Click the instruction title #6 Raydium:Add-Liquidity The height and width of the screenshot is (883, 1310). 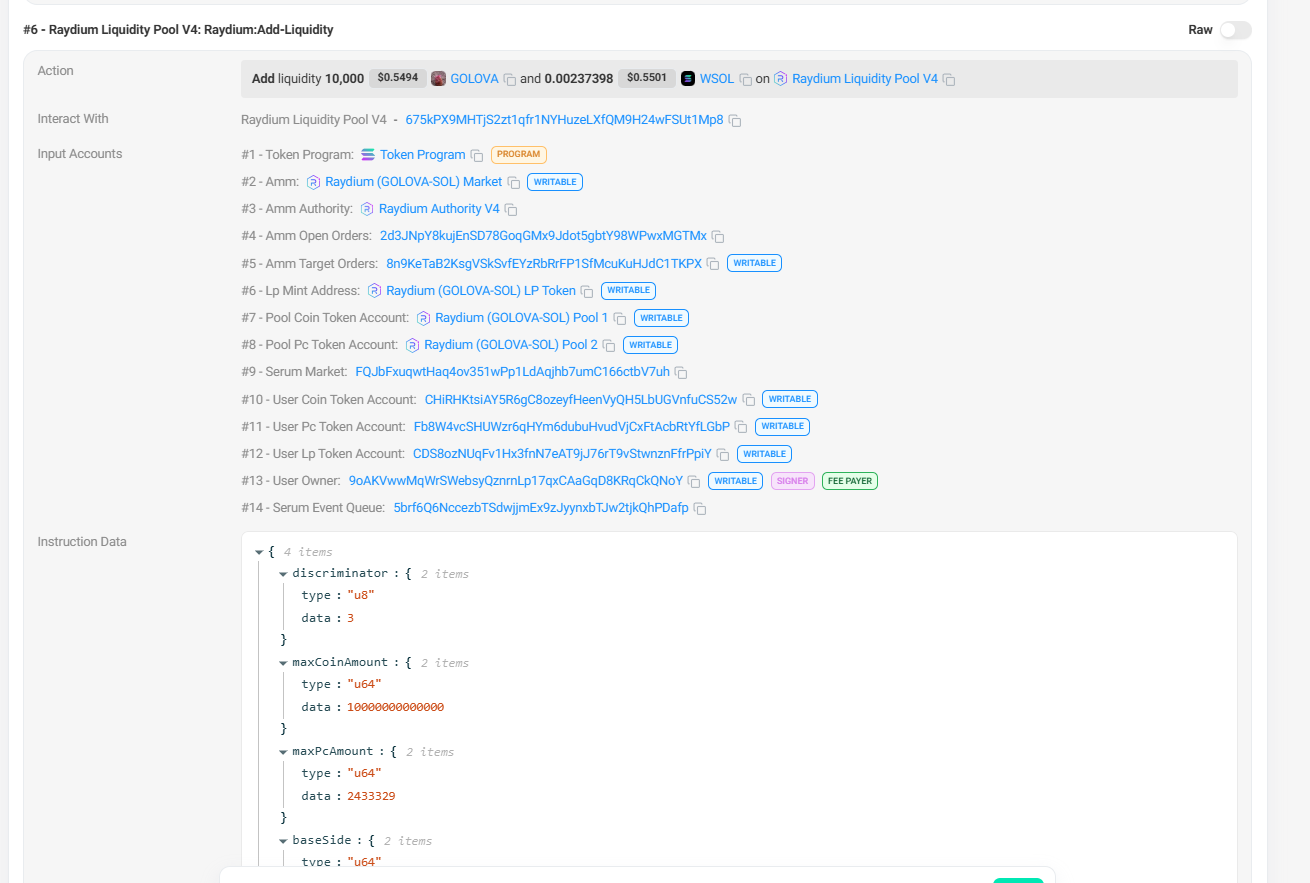179,30
